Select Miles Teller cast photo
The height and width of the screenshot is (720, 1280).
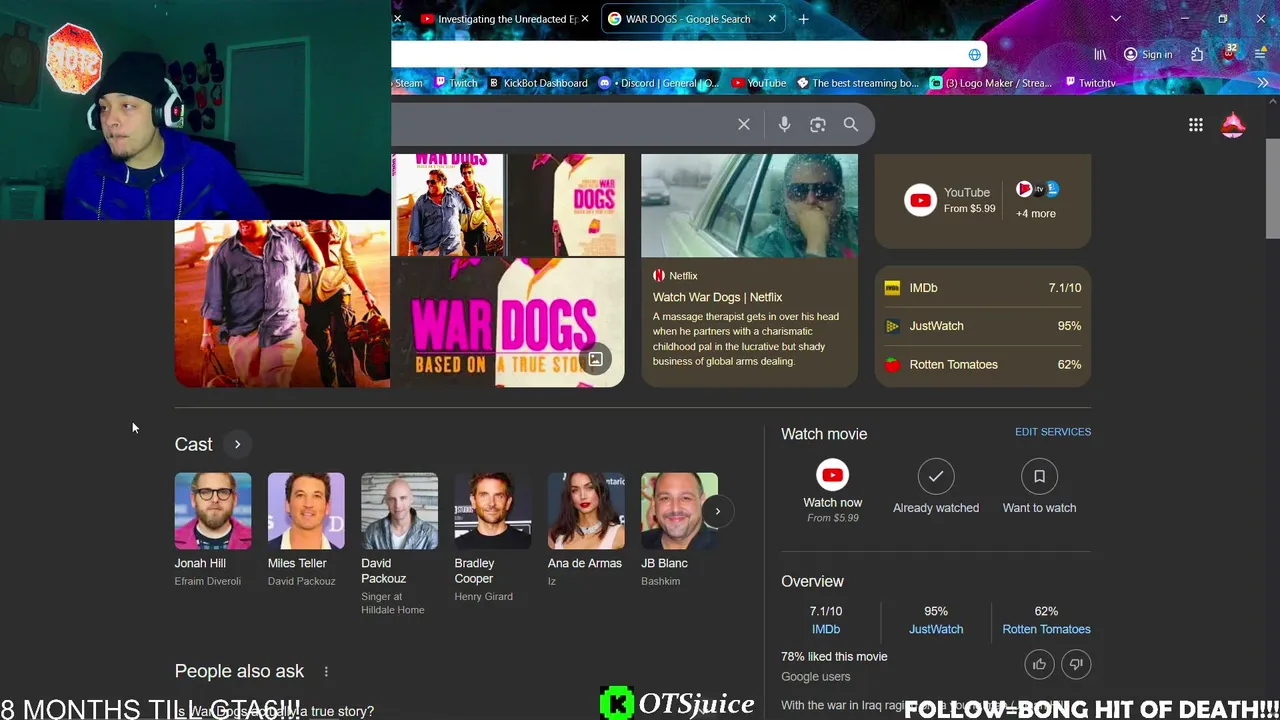[x=306, y=511]
